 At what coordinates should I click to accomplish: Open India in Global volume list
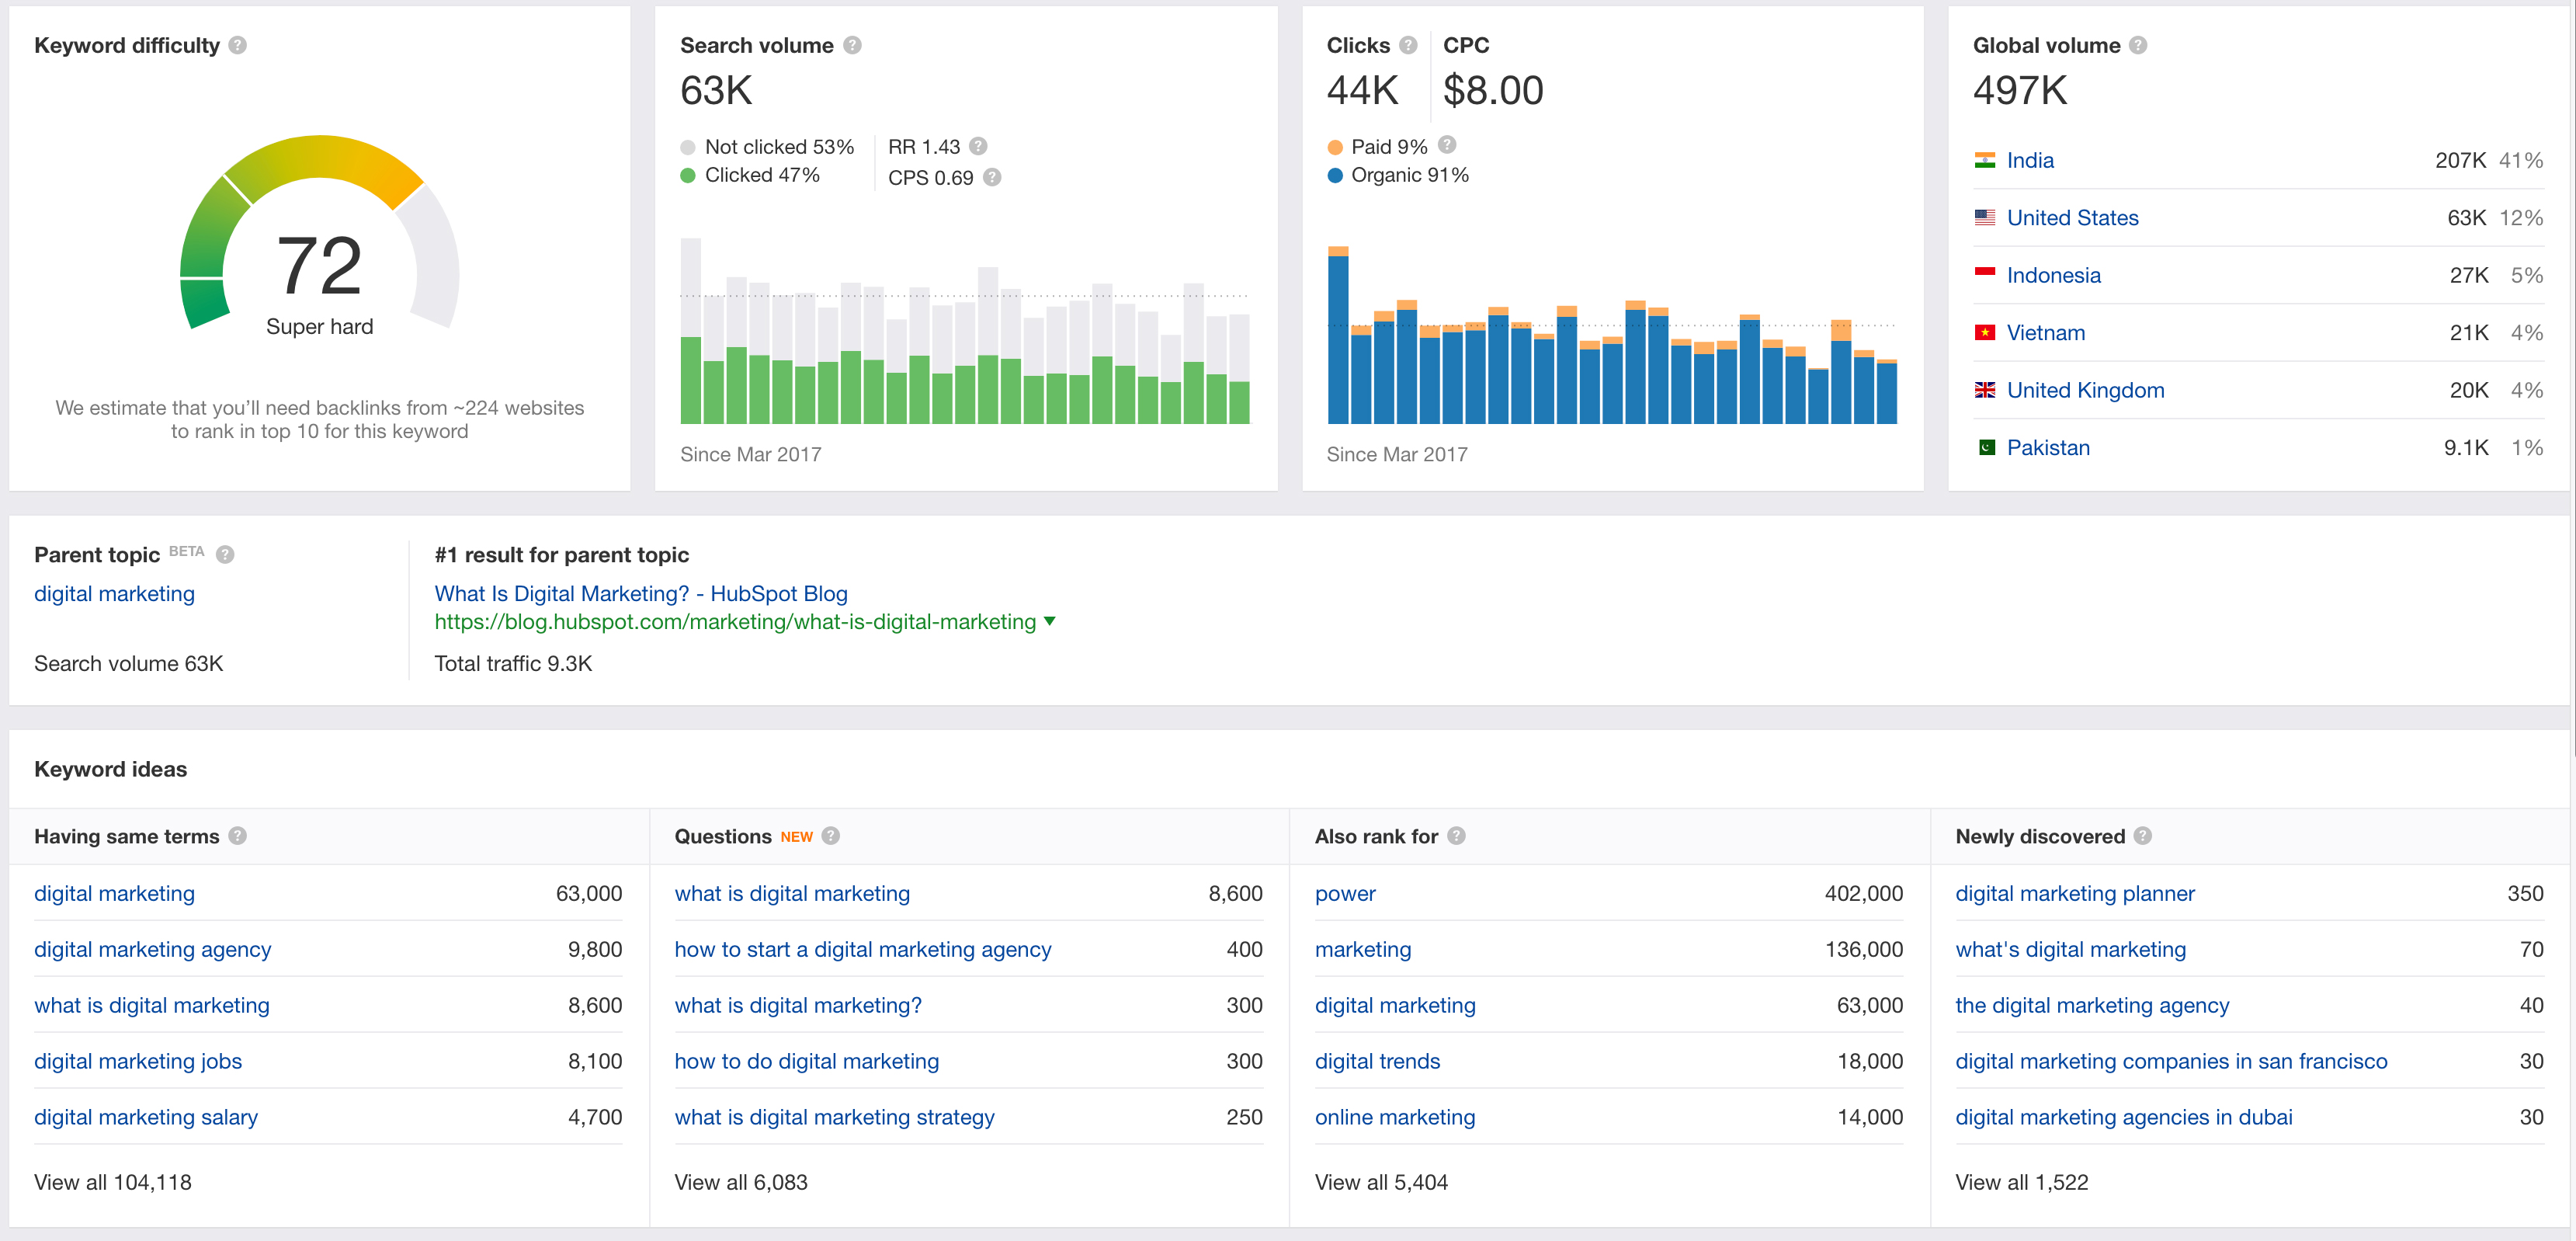tap(2030, 160)
